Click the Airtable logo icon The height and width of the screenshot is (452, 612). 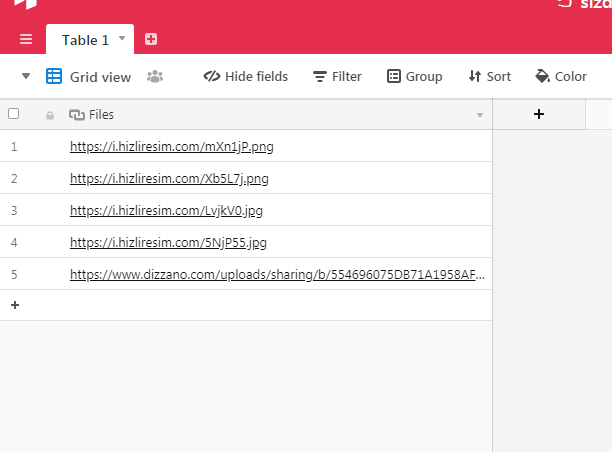pos(26,4)
